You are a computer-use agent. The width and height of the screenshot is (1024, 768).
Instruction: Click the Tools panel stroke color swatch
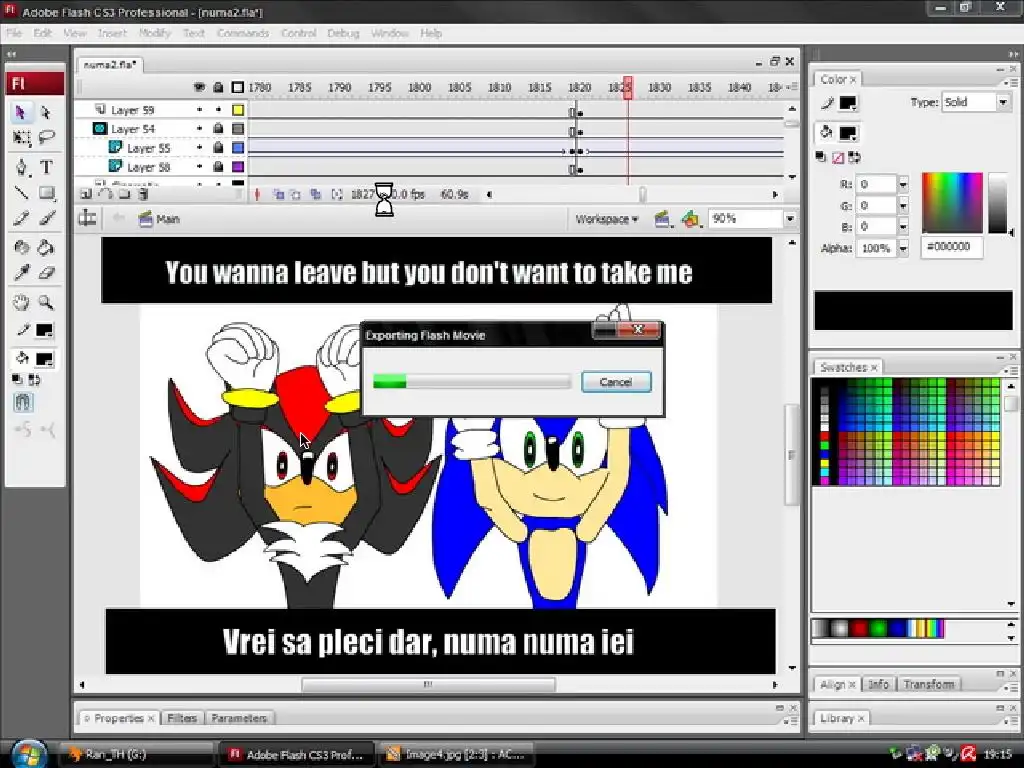click(x=44, y=330)
